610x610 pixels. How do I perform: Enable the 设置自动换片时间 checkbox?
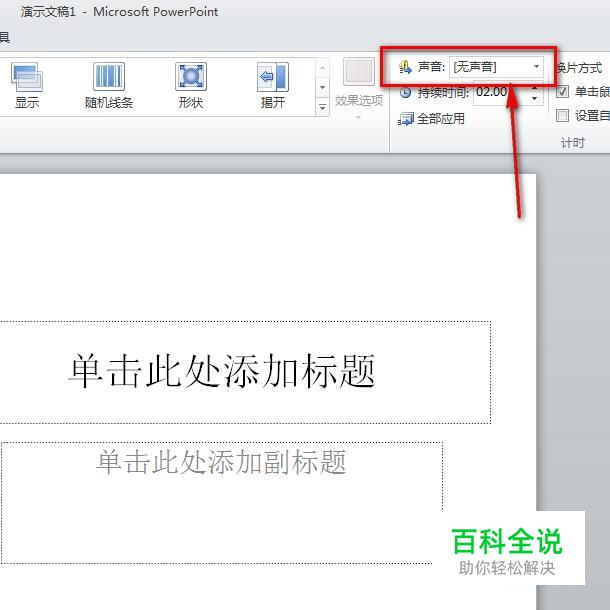(562, 116)
